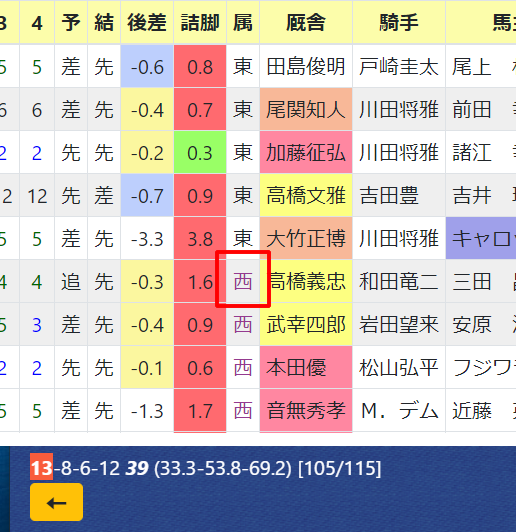Click the 後差 column header
The width and height of the screenshot is (516, 532).
tap(147, 22)
